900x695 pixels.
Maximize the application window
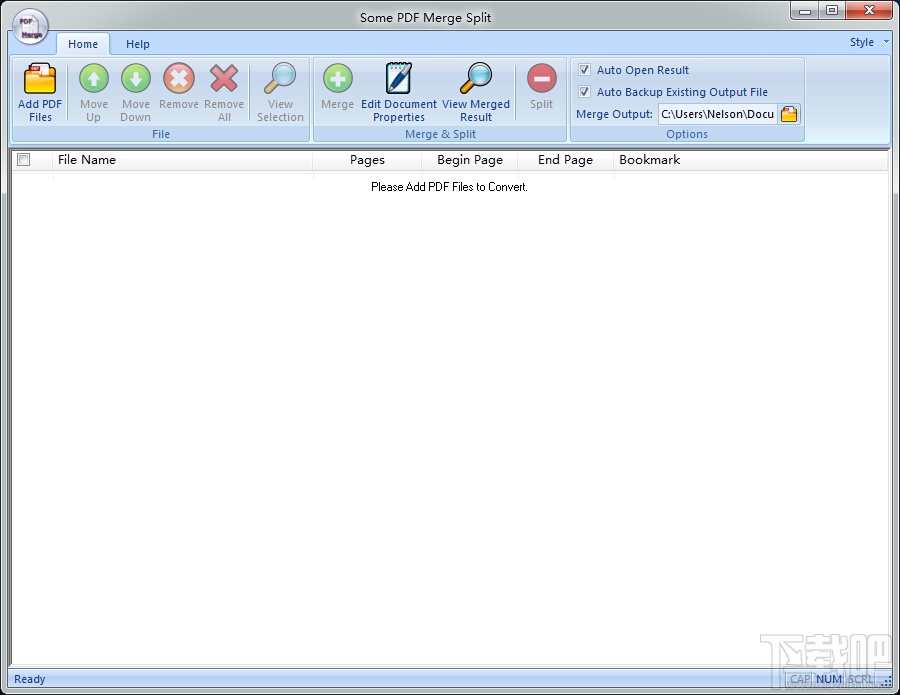click(832, 10)
